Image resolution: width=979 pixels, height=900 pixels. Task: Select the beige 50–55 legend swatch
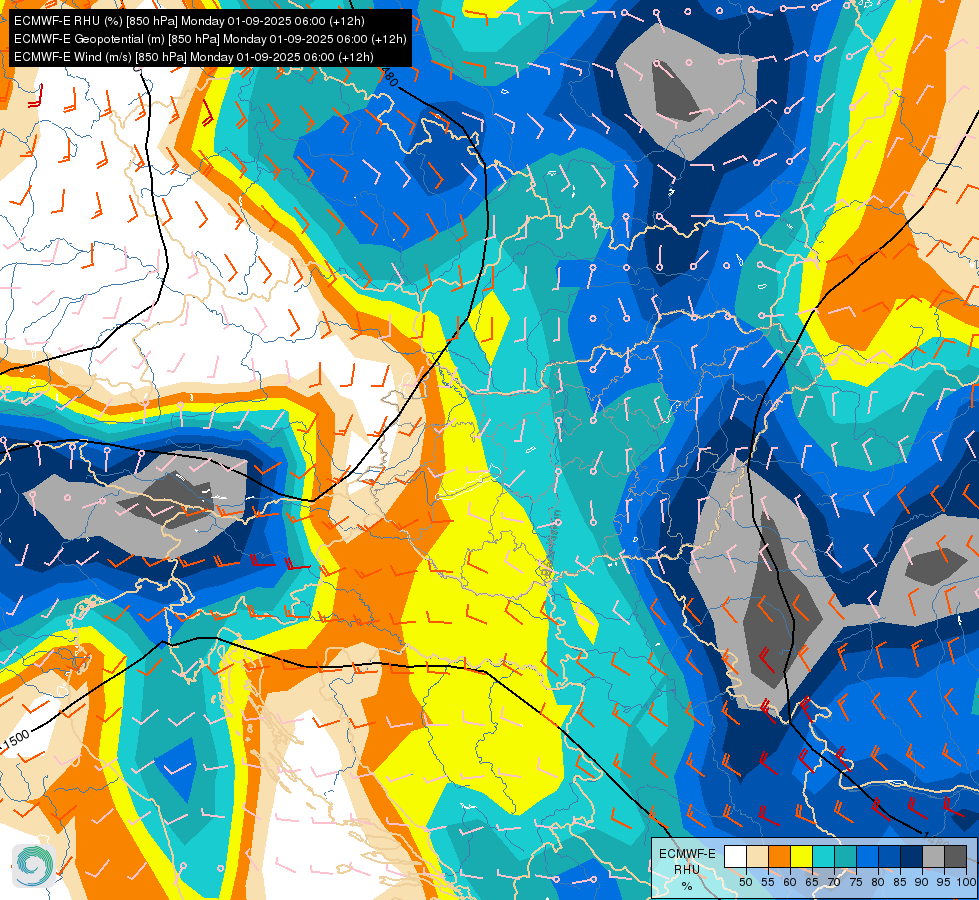point(757,856)
